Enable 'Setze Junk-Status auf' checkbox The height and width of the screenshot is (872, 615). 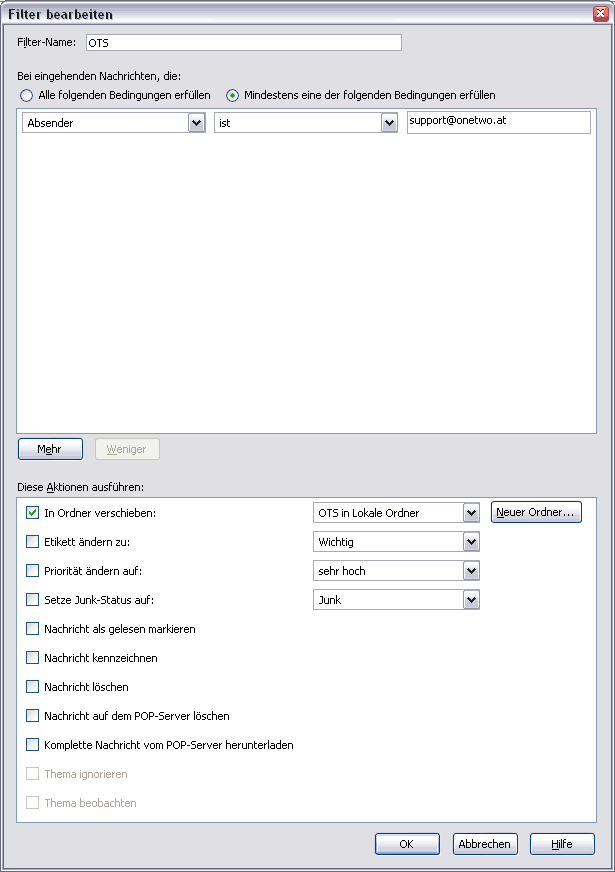point(32,600)
